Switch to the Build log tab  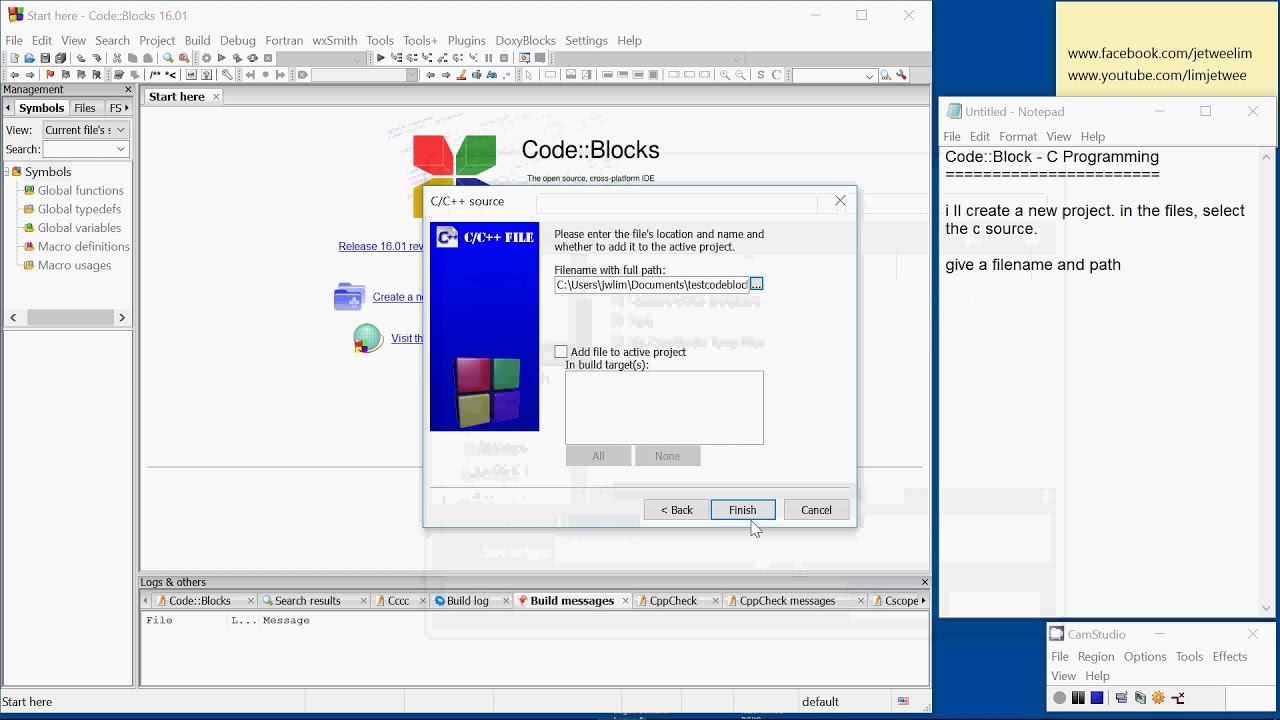pyautogui.click(x=467, y=601)
